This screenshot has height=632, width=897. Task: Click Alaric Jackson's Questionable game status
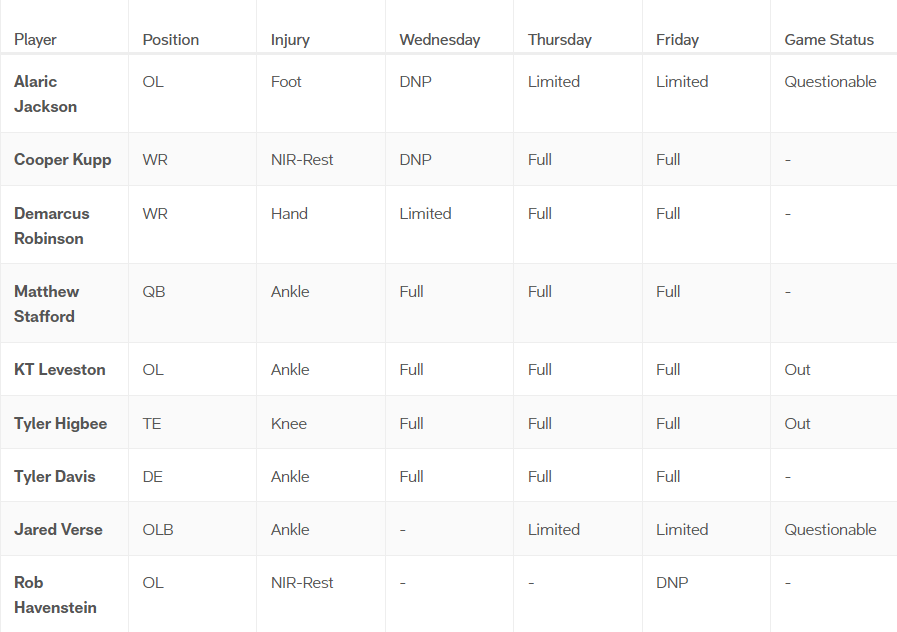click(830, 82)
